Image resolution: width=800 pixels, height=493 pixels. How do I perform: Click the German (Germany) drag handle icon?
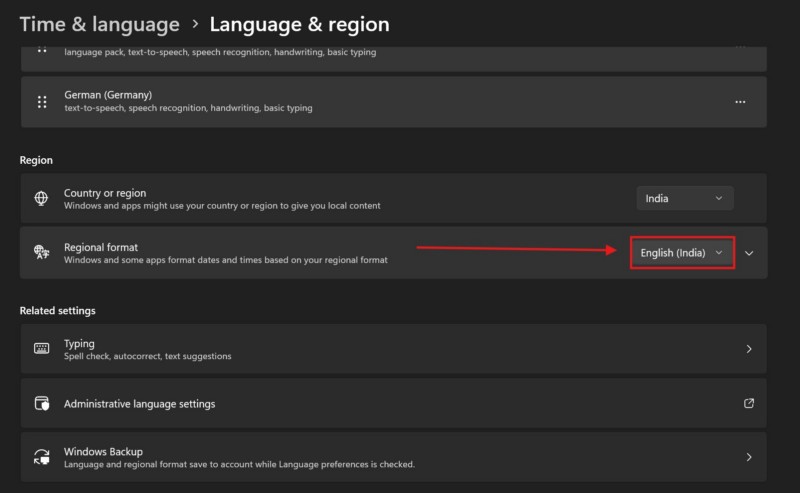click(x=42, y=102)
